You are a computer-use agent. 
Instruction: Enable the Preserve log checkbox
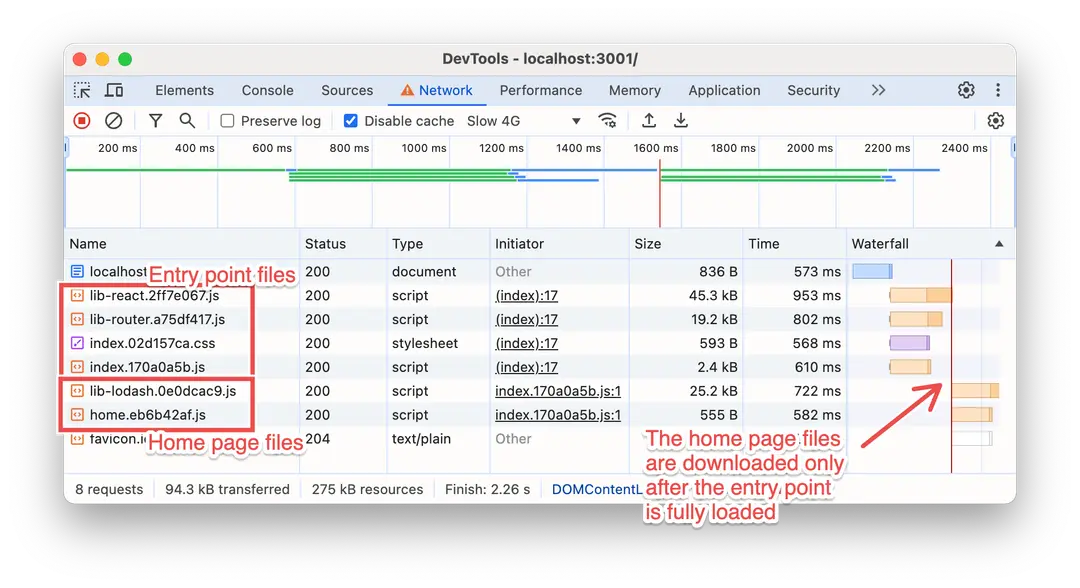point(228,121)
